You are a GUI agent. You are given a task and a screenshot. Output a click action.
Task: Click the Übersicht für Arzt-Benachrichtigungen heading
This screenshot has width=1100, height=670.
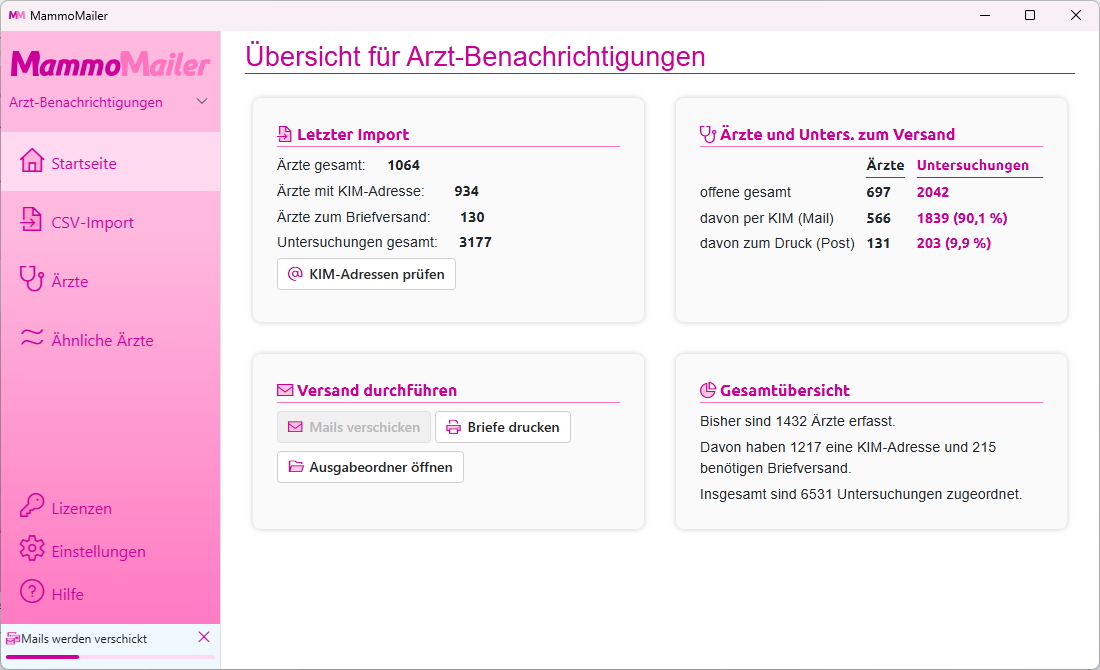click(x=476, y=56)
